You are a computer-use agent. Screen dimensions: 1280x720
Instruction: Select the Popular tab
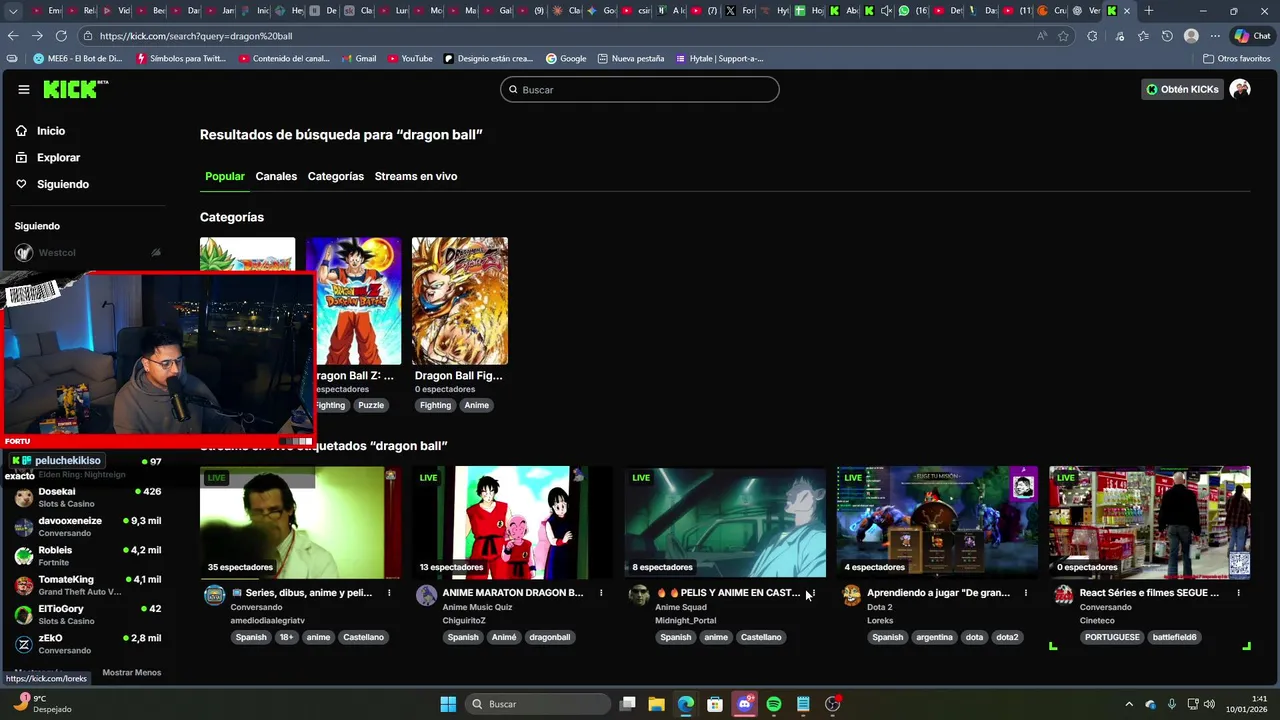pyautogui.click(x=225, y=176)
